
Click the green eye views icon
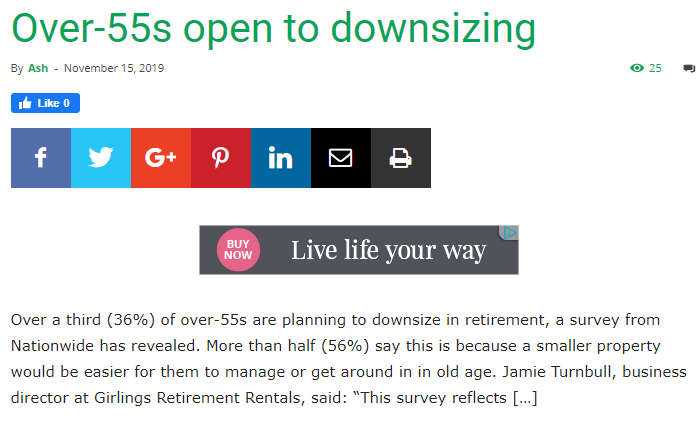637,68
